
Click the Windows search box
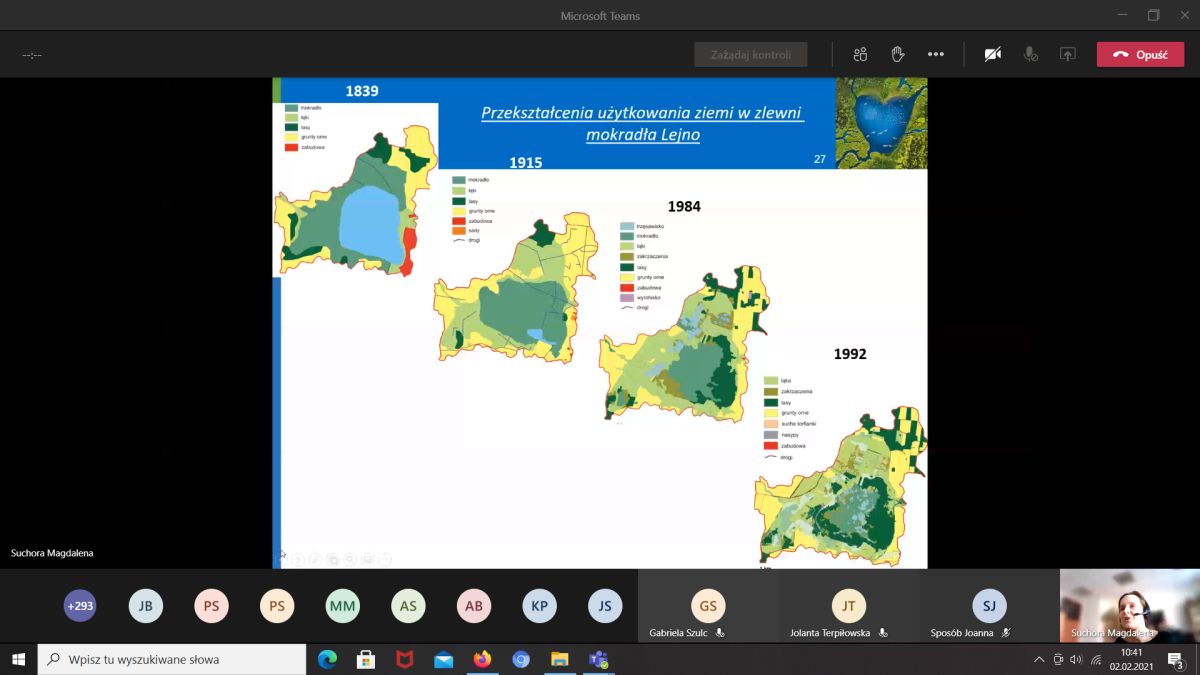(172, 659)
